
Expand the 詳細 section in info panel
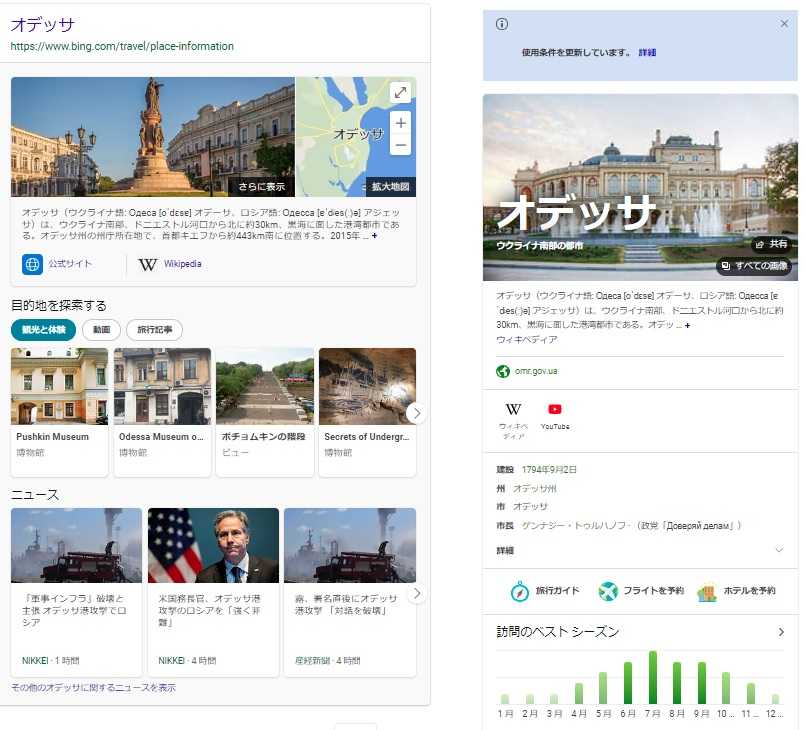point(779,550)
